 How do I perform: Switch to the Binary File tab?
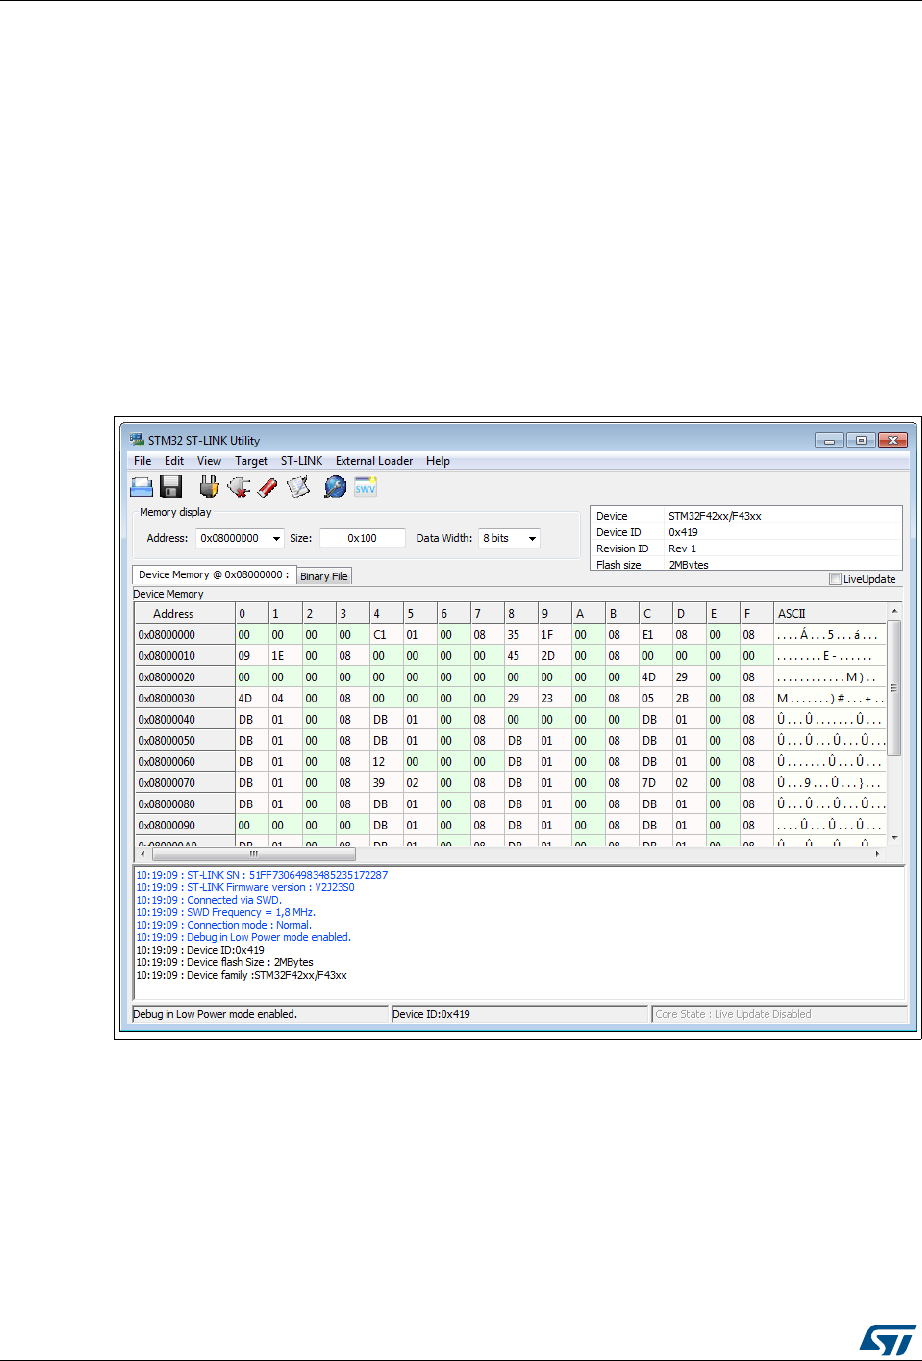click(324, 576)
